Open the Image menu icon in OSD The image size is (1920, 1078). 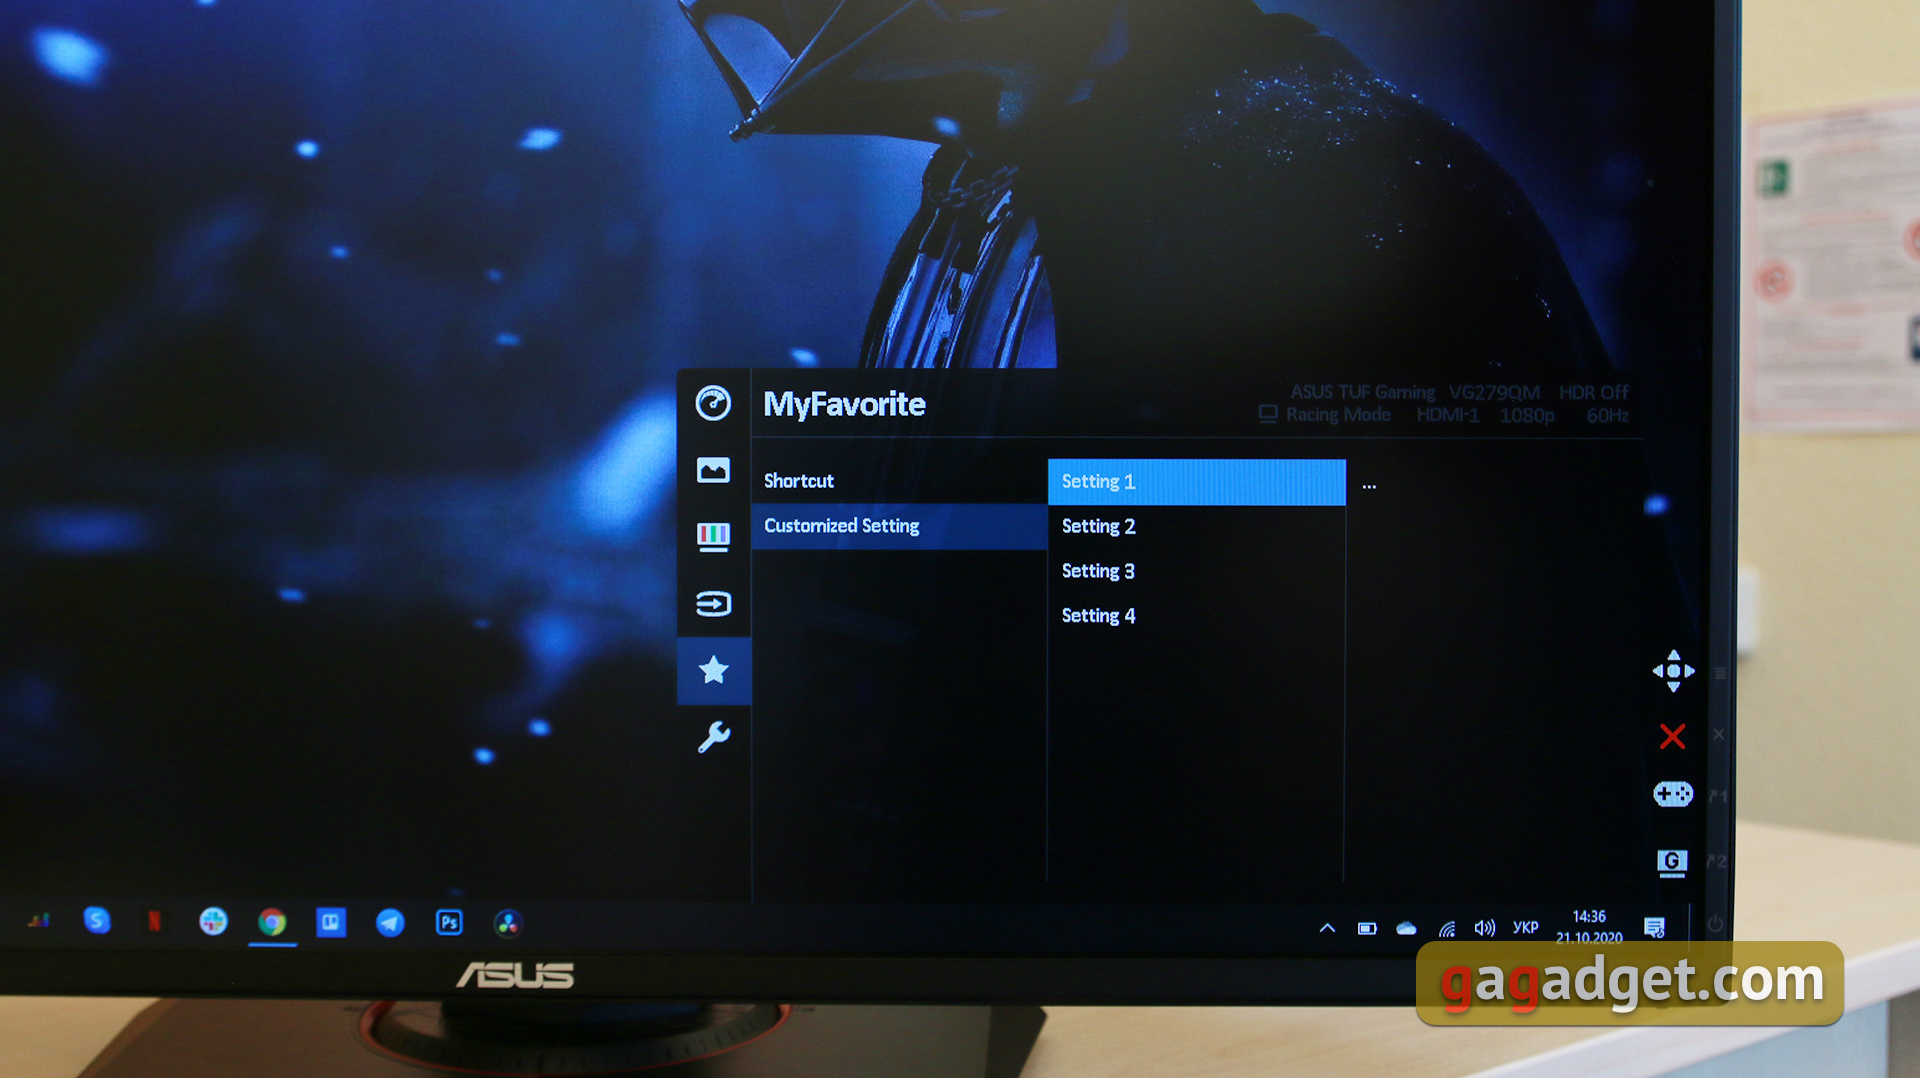pos(713,470)
